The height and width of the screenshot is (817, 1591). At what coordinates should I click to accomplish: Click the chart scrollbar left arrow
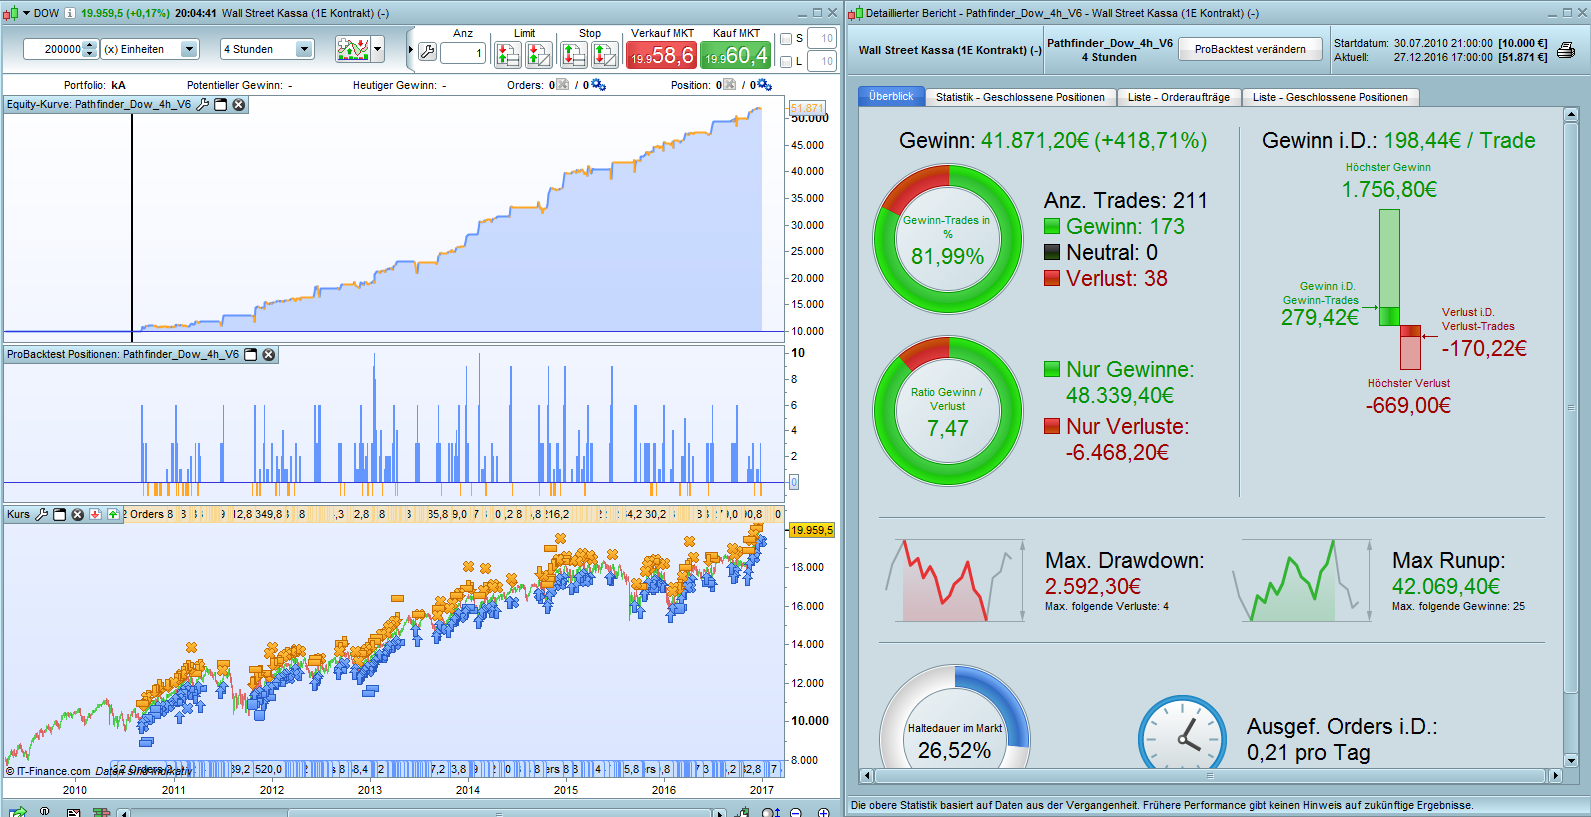pos(124,812)
